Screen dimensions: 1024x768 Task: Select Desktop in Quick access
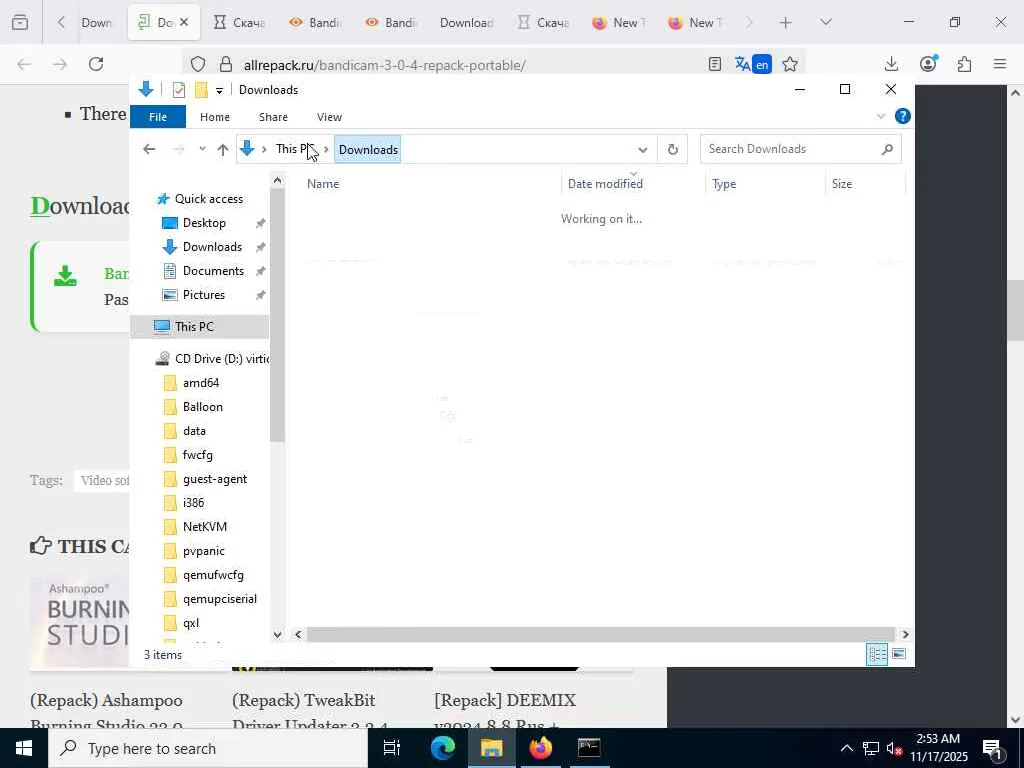tap(204, 223)
